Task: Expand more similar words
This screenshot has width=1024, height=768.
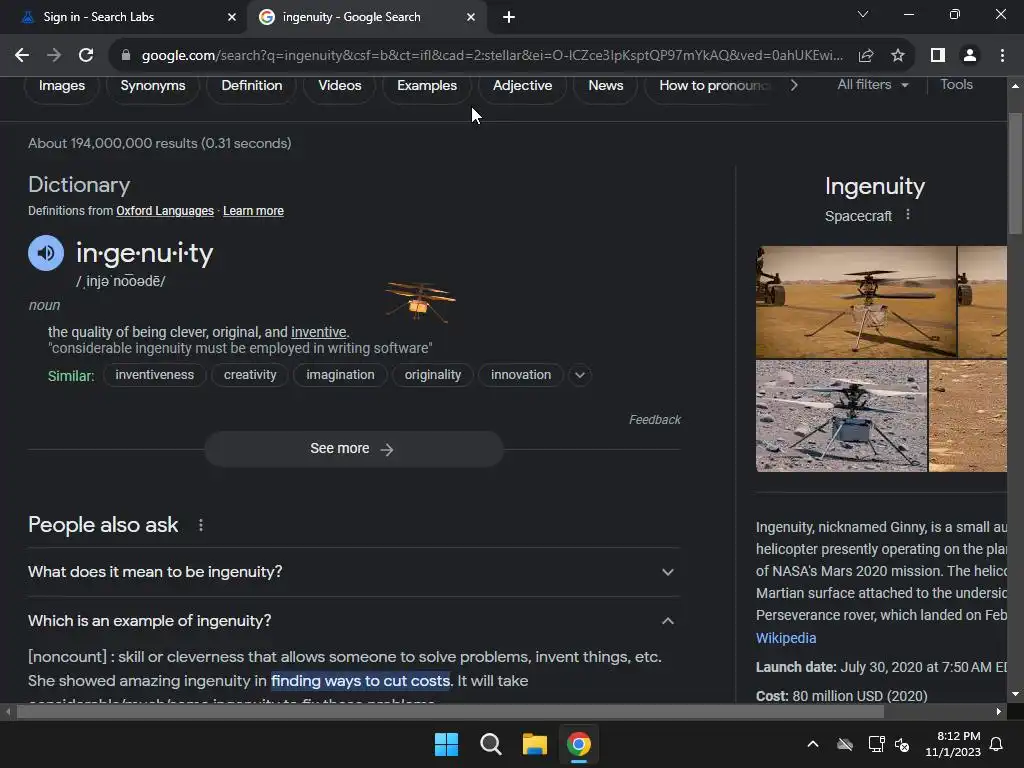Action: (580, 375)
